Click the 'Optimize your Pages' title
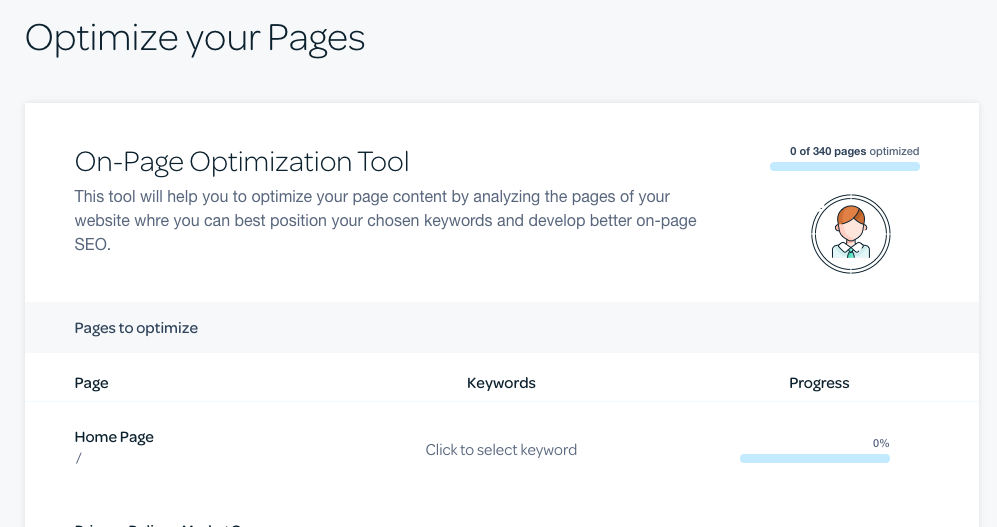This screenshot has height=527, width=997. (195, 38)
